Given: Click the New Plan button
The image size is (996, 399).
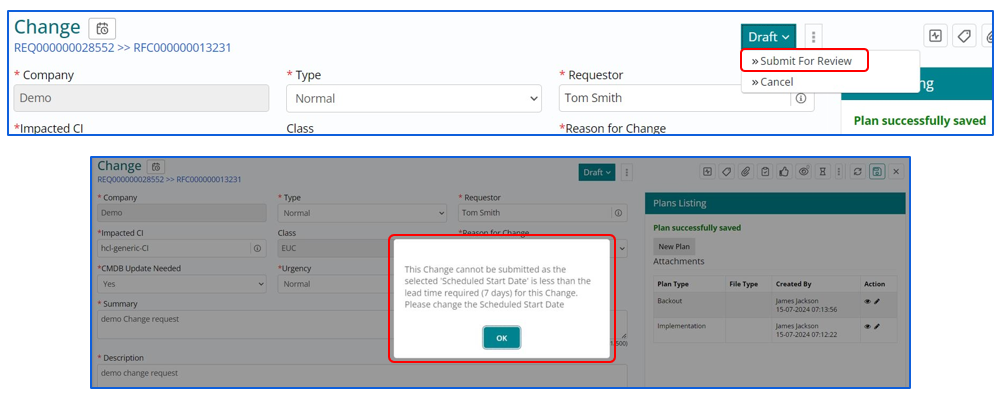Looking at the screenshot, I should click(675, 247).
